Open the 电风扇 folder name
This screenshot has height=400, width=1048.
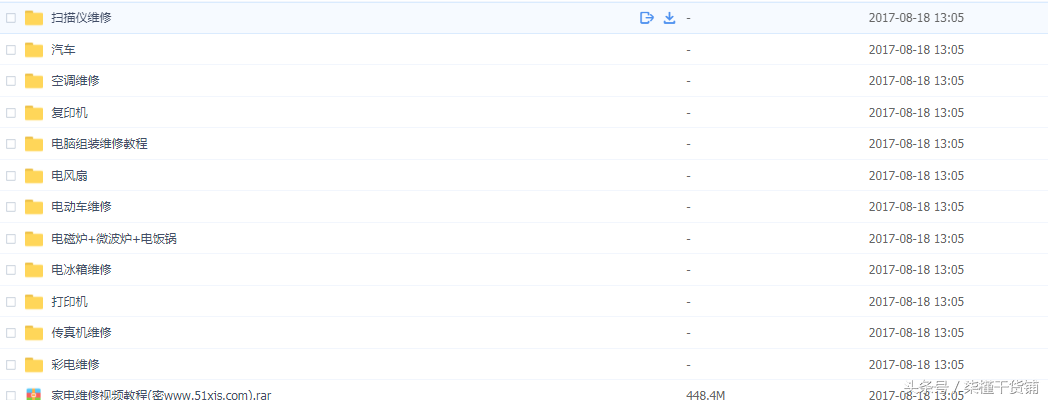[70, 176]
